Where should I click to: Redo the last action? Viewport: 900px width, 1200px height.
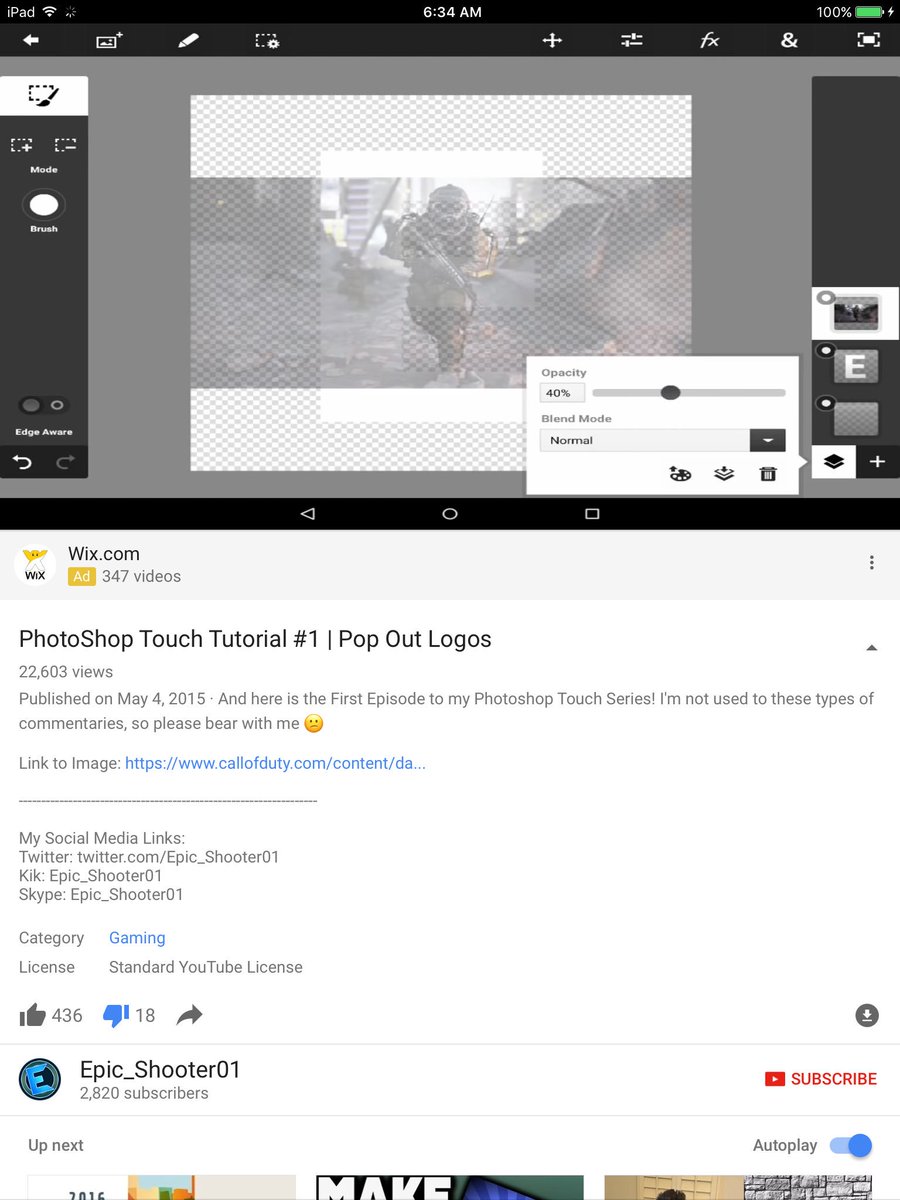pos(66,462)
